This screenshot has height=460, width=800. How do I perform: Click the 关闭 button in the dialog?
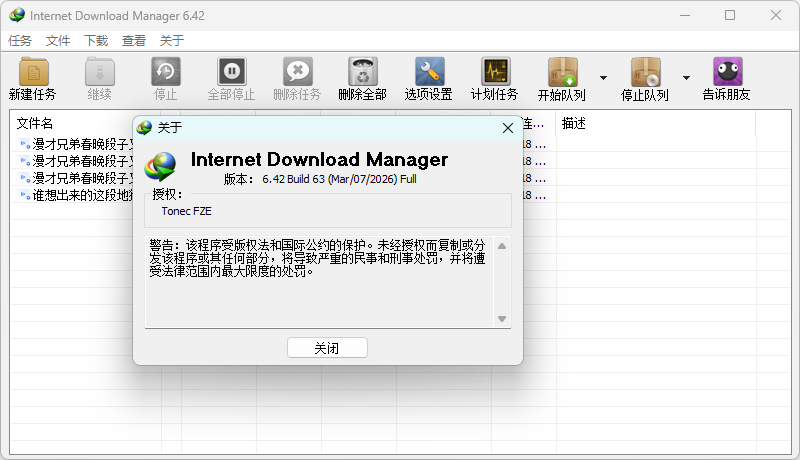327,348
